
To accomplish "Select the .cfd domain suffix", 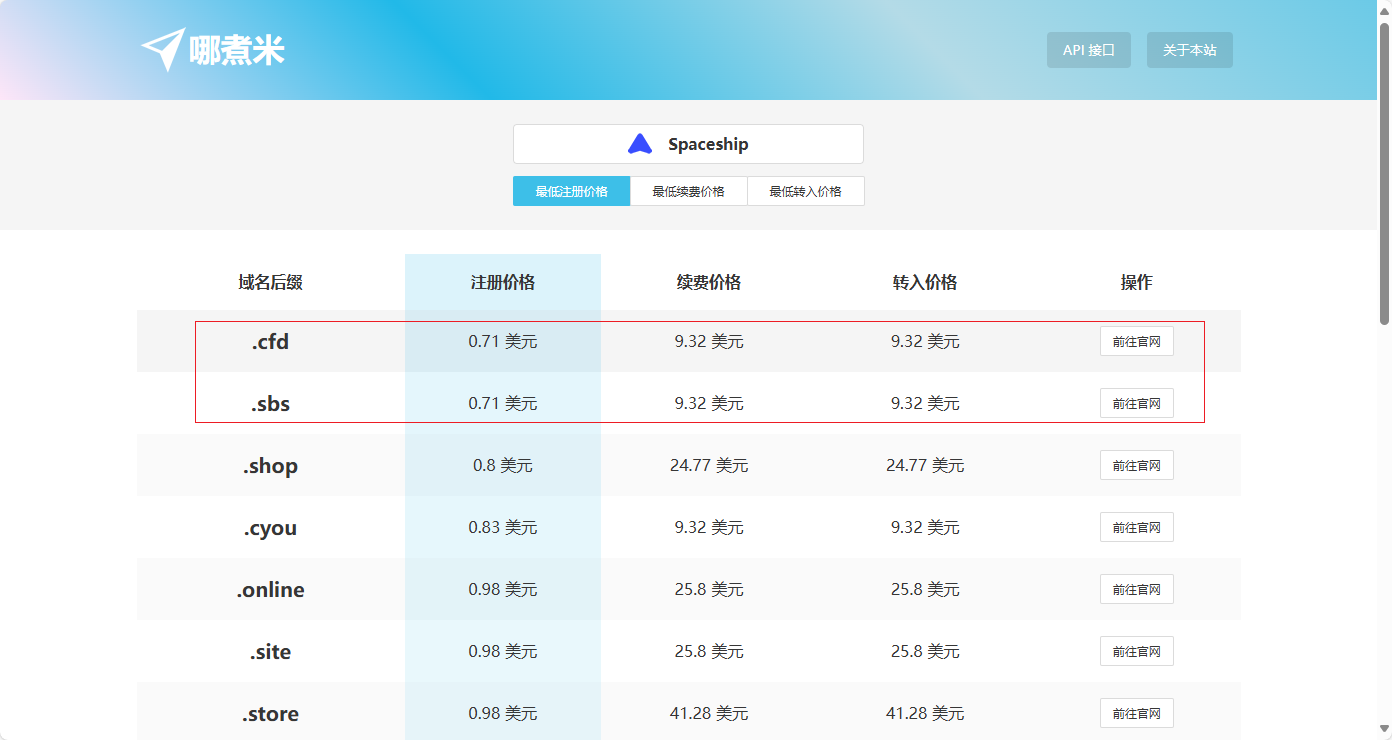I will tap(270, 342).
